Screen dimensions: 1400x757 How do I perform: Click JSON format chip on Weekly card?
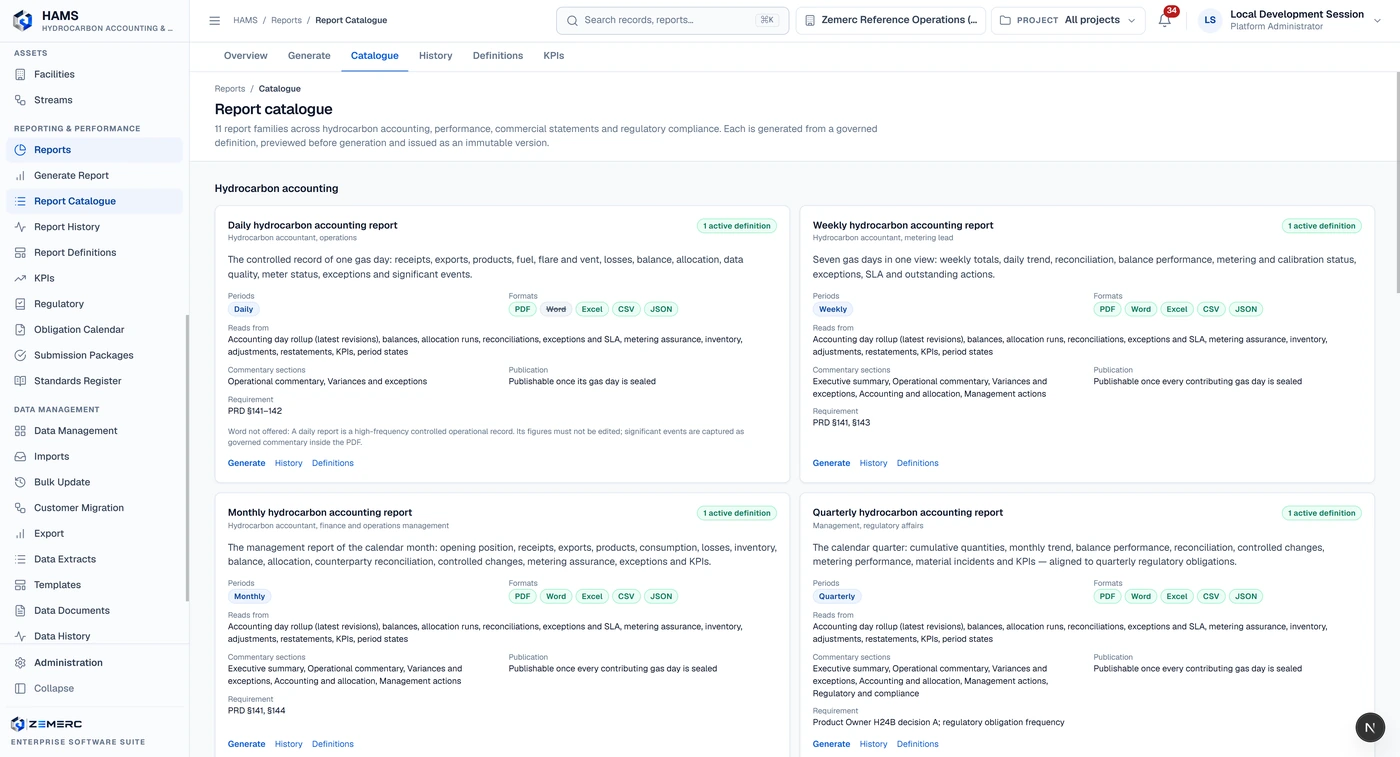click(x=1246, y=309)
